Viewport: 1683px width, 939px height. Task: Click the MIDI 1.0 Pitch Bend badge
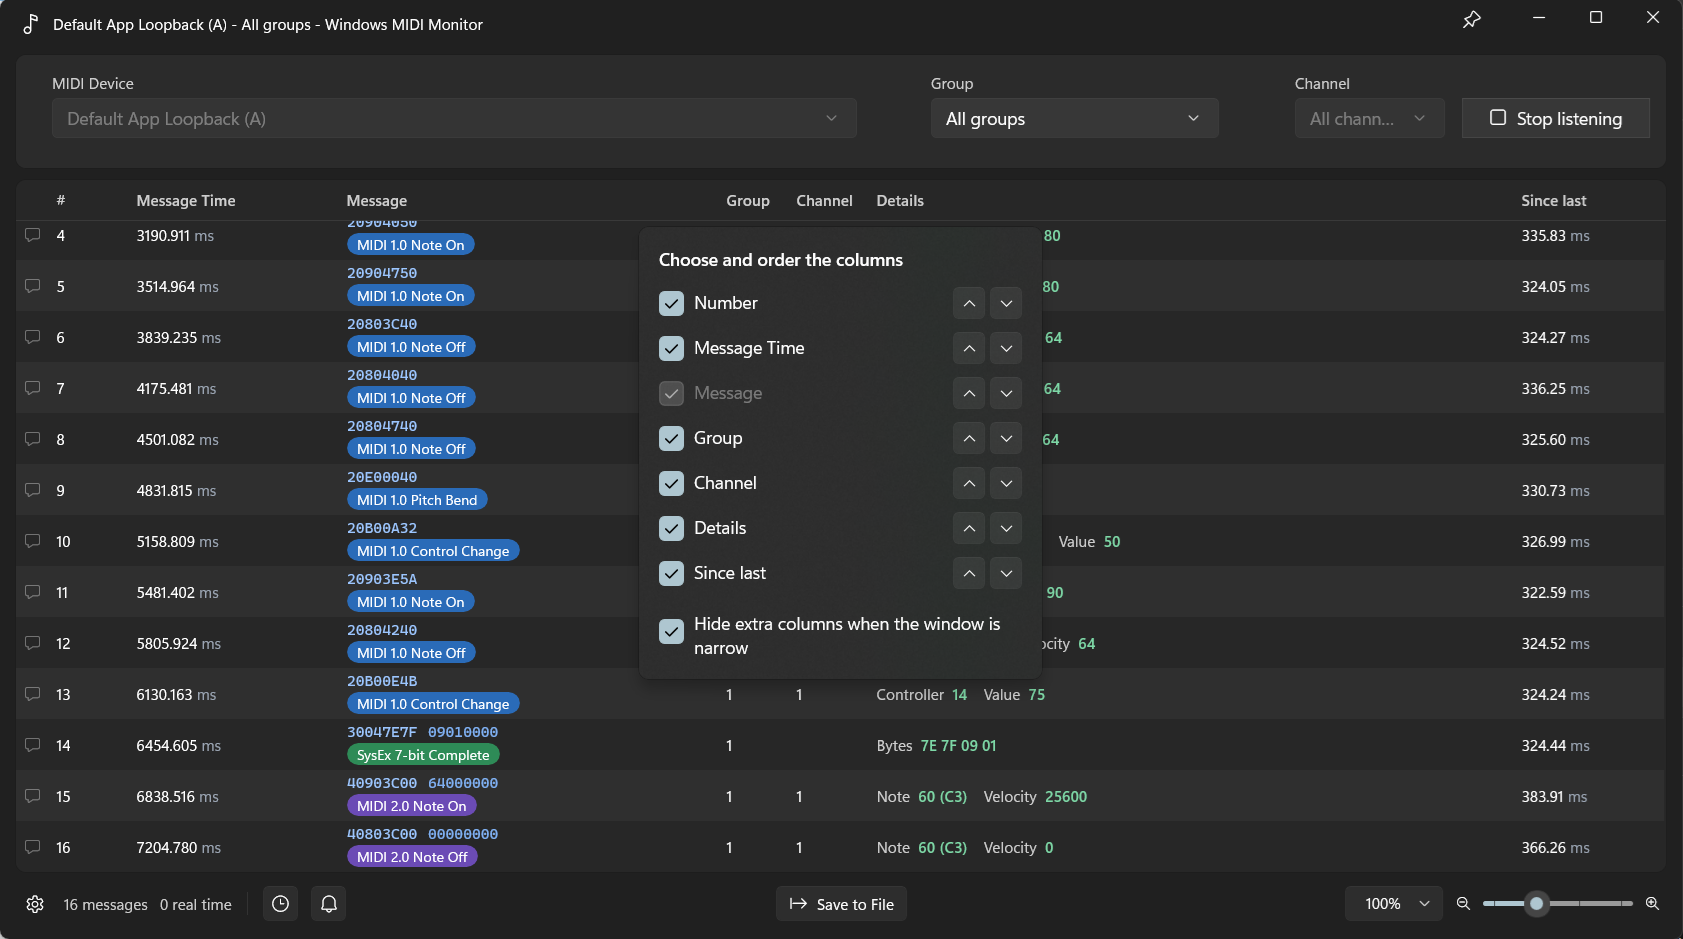click(417, 500)
